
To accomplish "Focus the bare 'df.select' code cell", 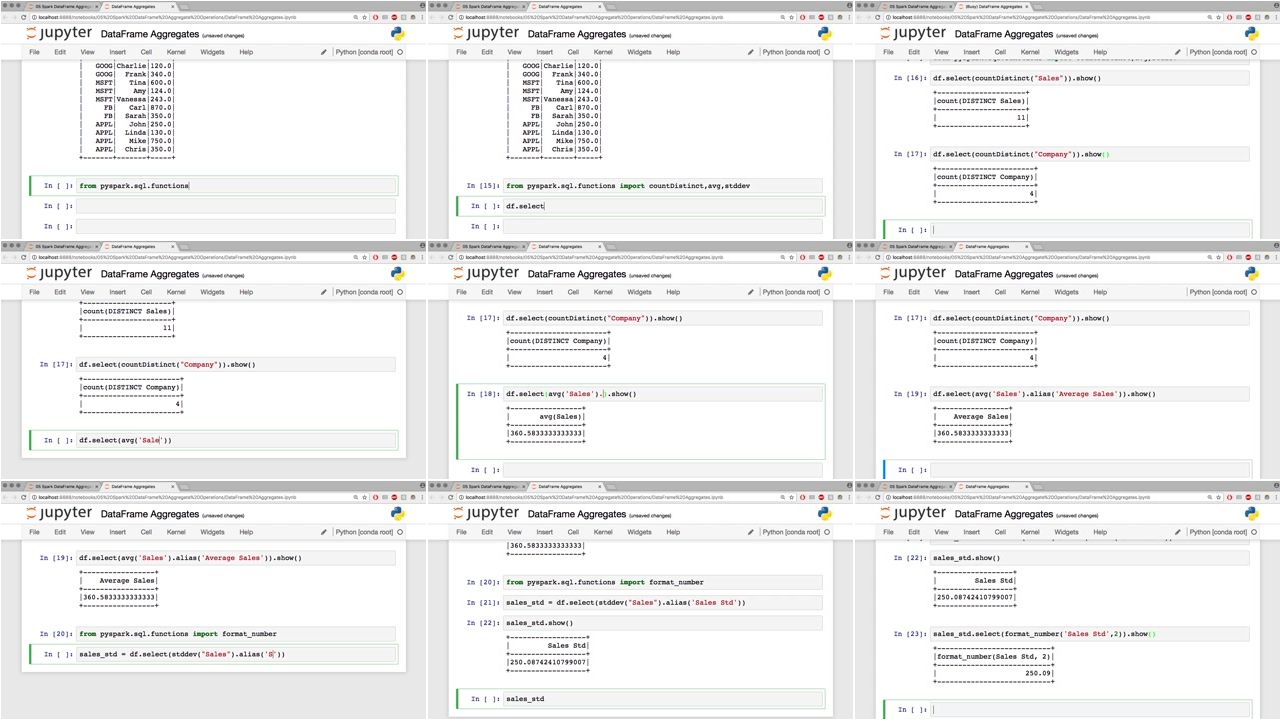I will (x=663, y=206).
